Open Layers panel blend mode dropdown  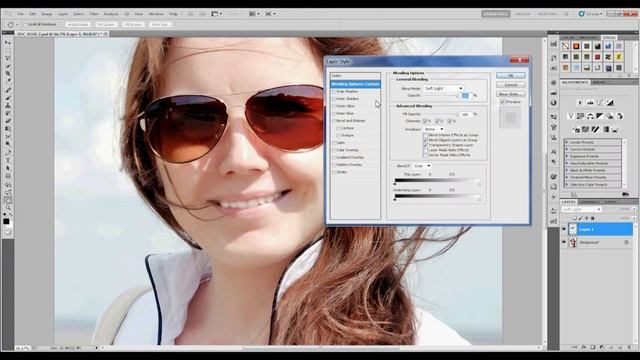(581, 209)
